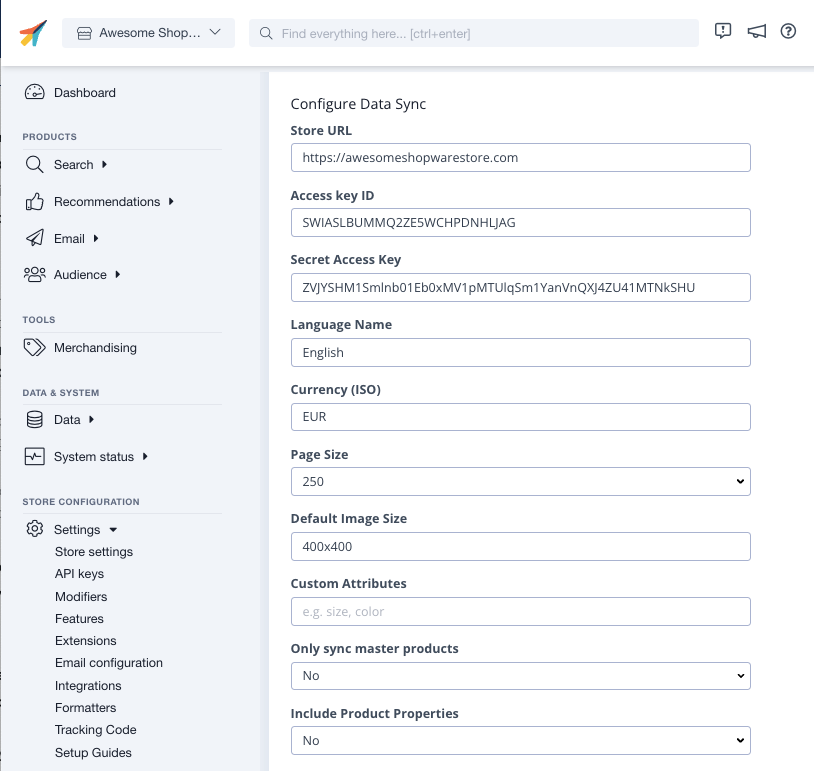The height and width of the screenshot is (771, 814).
Task: Click the Custom Attributes input field
Action: pos(520,612)
